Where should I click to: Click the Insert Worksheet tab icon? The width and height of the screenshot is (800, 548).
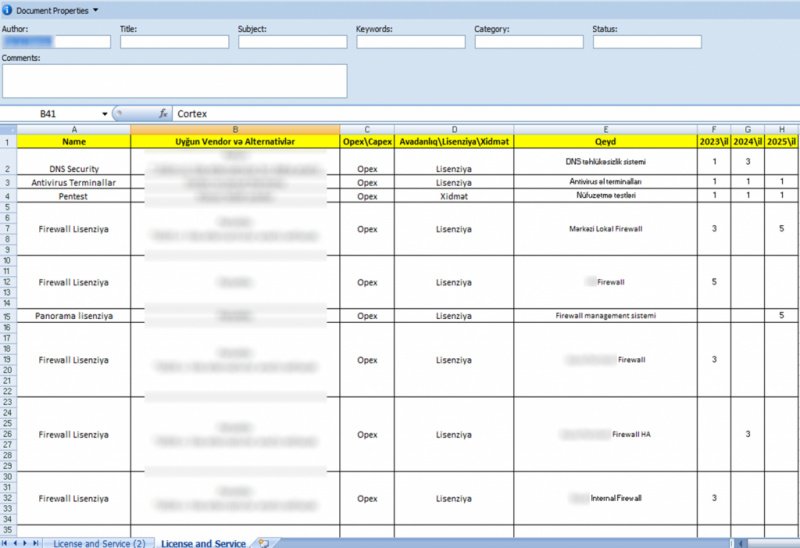pos(263,543)
